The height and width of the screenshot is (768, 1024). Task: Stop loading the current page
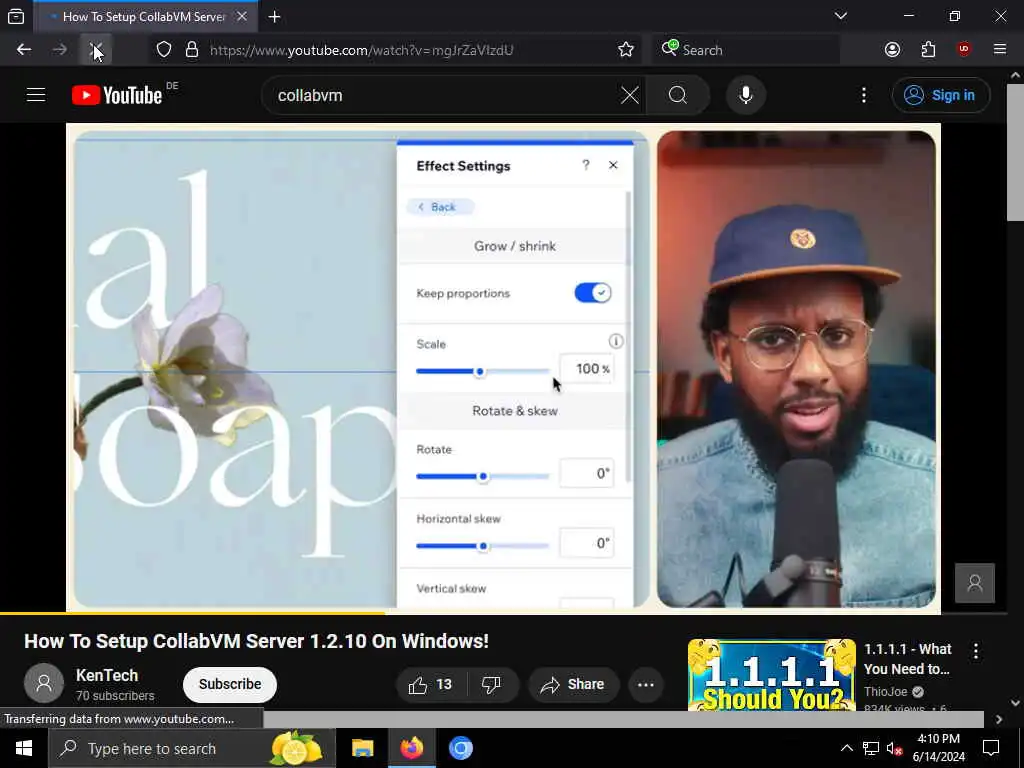click(x=96, y=50)
